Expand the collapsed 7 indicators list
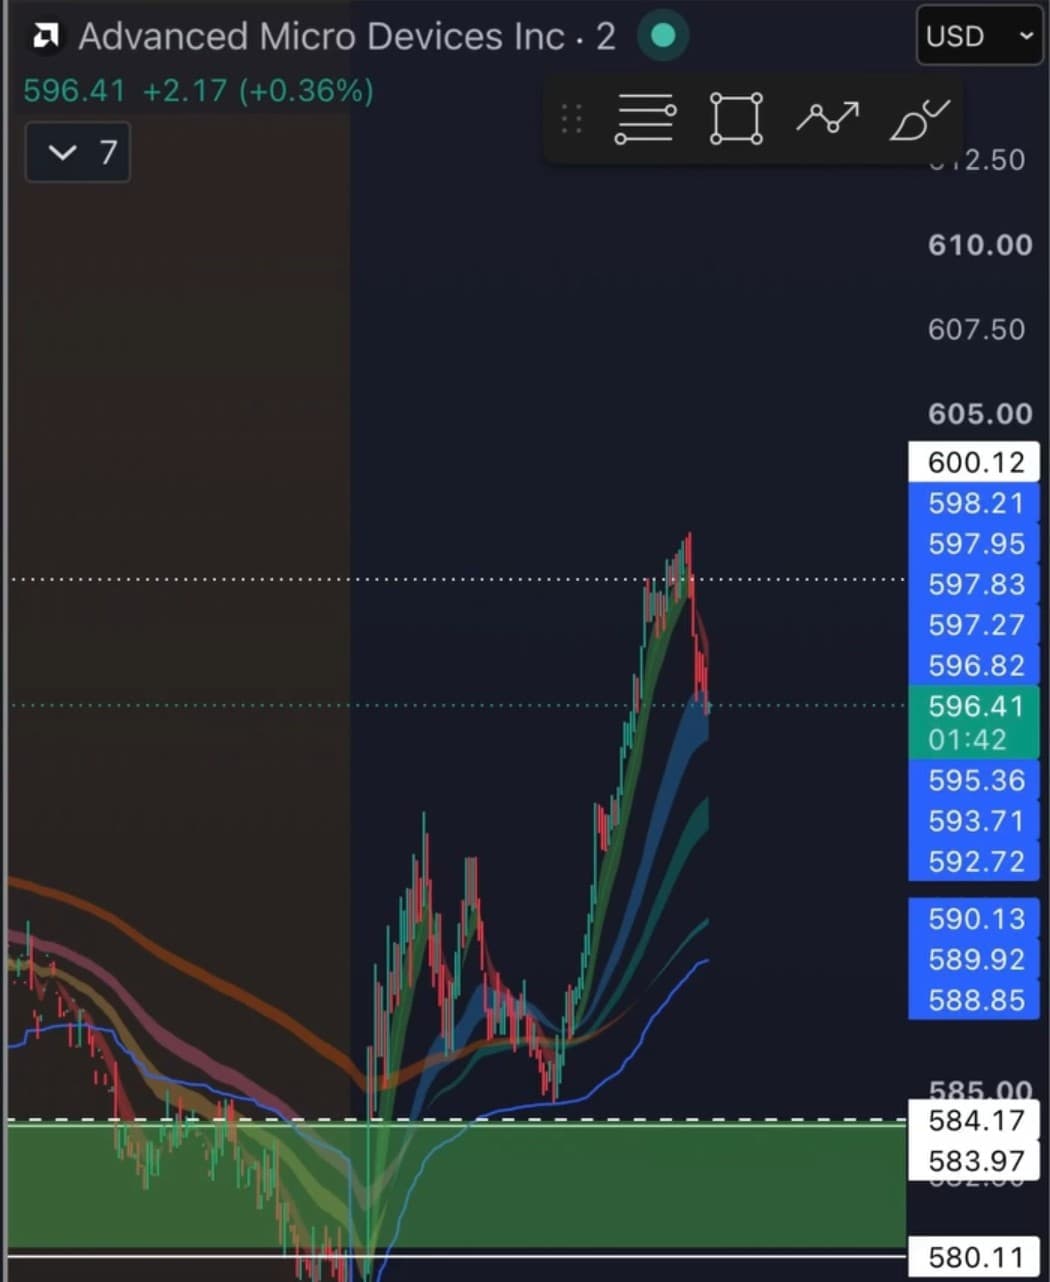Screen dimensions: 1050x1282 pyautogui.click(x=78, y=152)
